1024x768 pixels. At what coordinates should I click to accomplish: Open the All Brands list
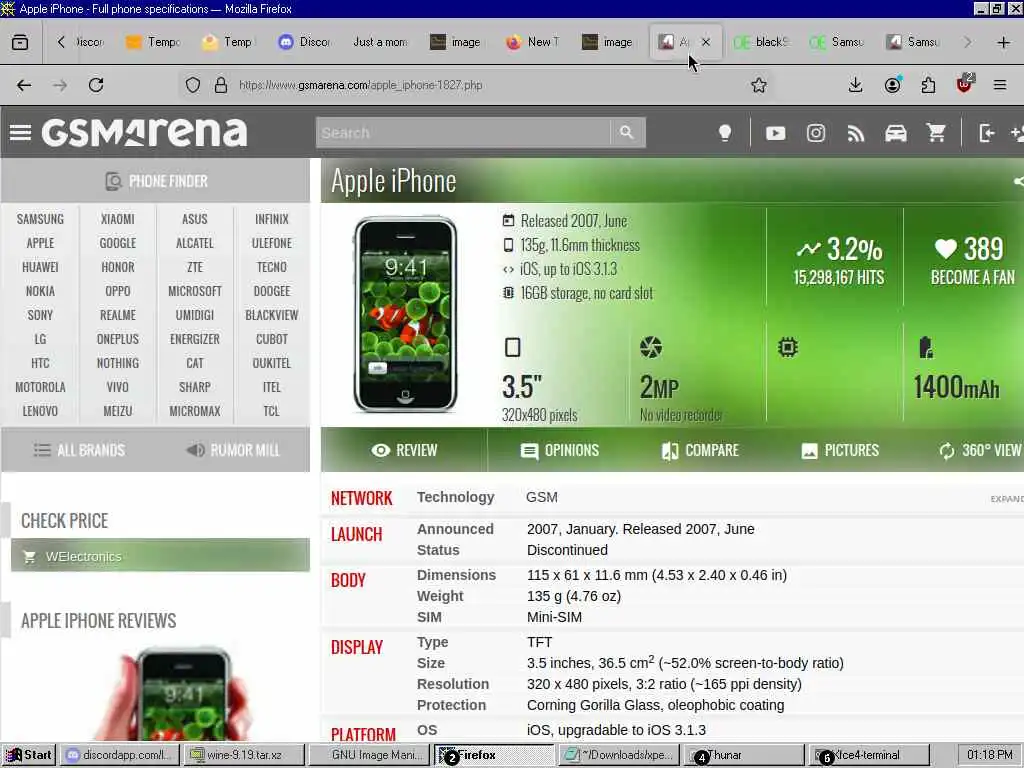tap(79, 450)
